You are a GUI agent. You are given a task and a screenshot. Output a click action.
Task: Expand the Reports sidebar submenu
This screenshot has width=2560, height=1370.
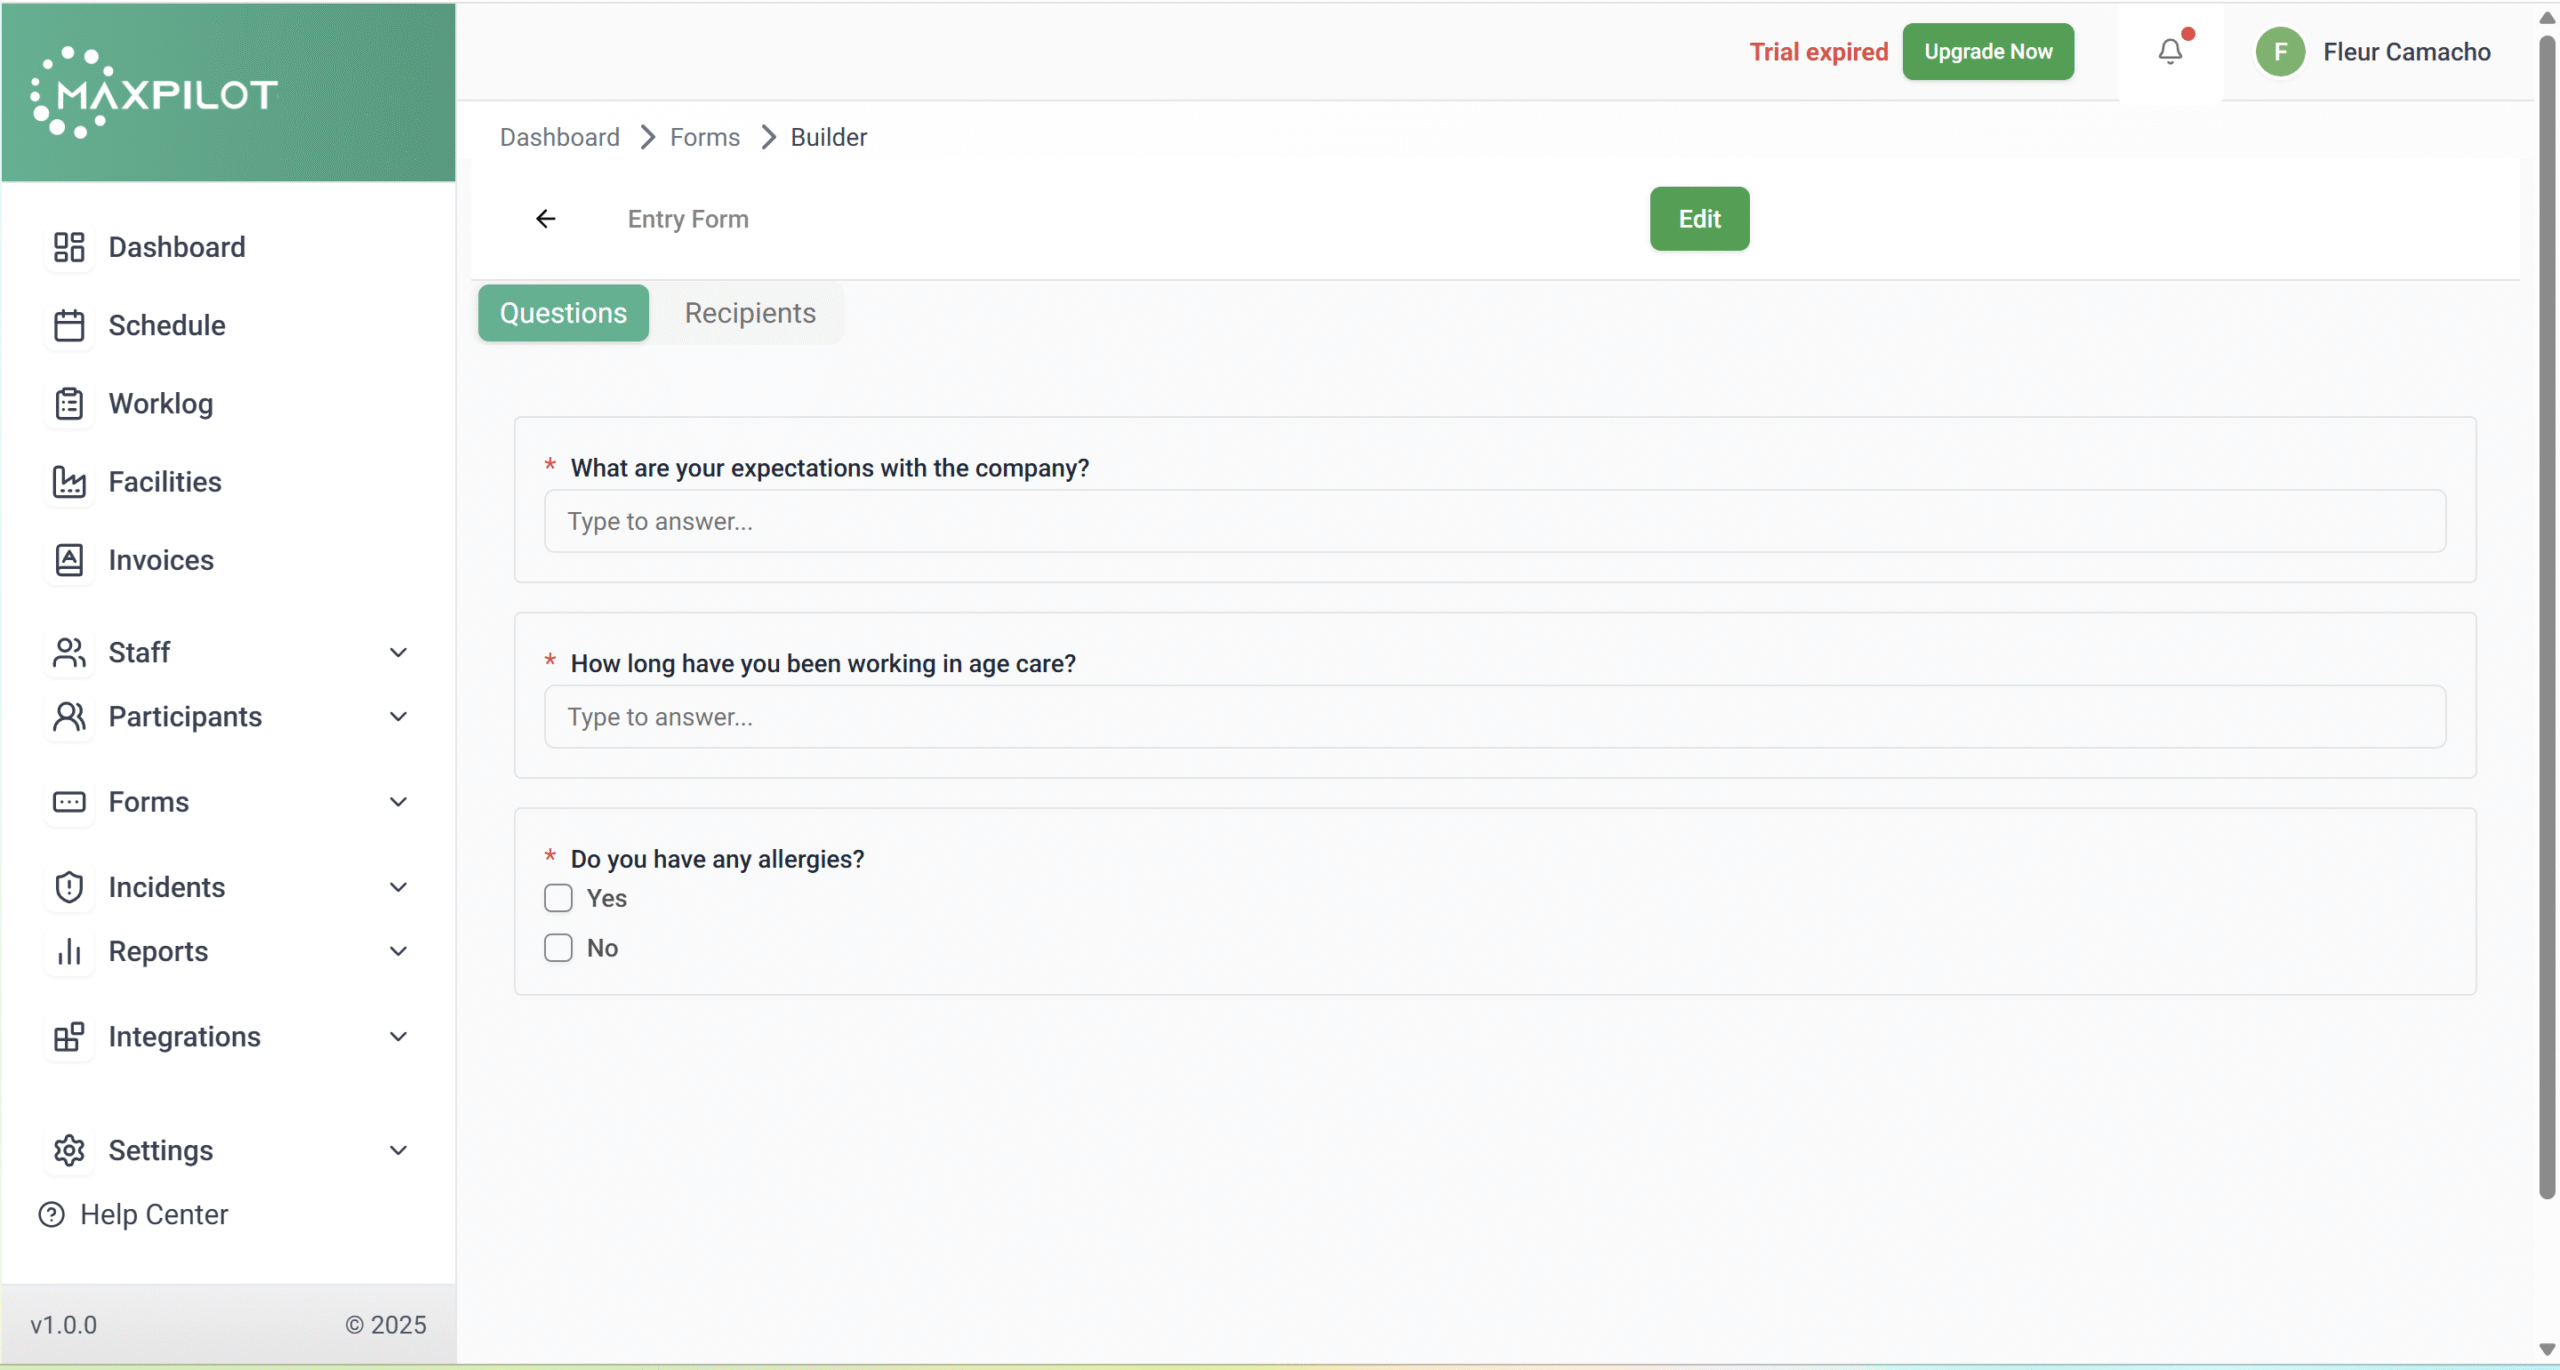pyautogui.click(x=398, y=951)
